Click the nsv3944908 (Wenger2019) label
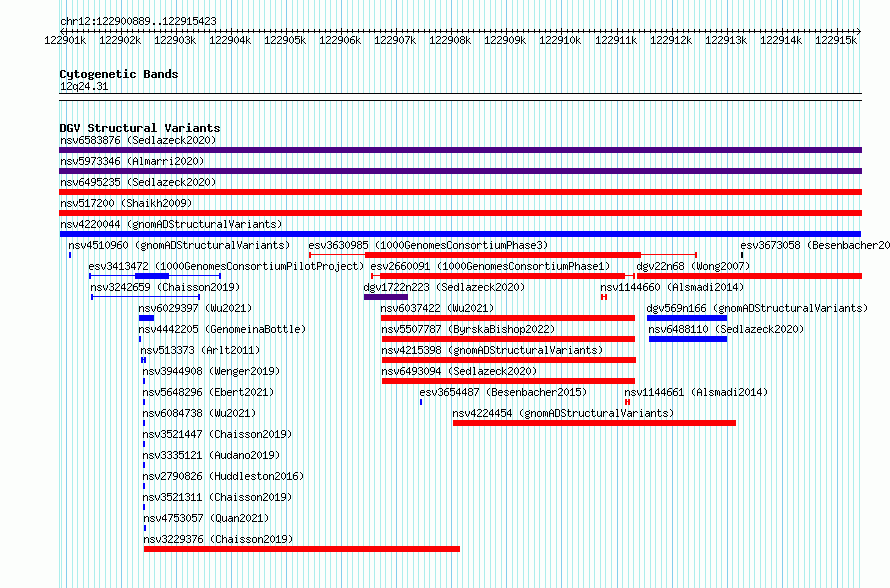Viewport: 890px width, 588px height. pyautogui.click(x=211, y=371)
